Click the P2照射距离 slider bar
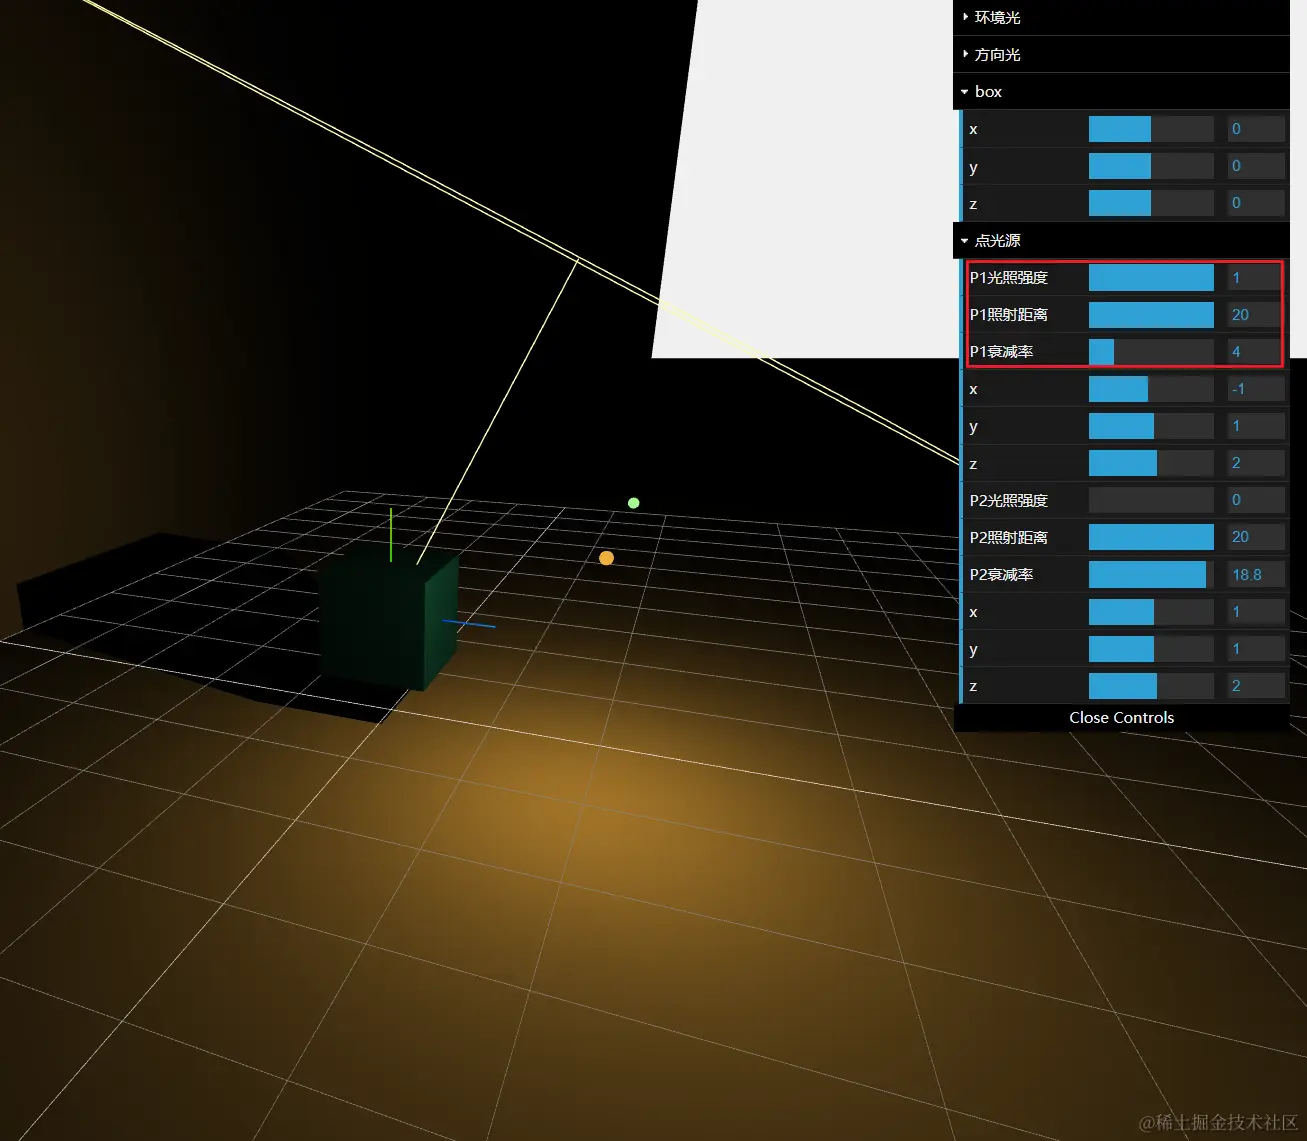Screen dimensions: 1307x1141 [1151, 537]
